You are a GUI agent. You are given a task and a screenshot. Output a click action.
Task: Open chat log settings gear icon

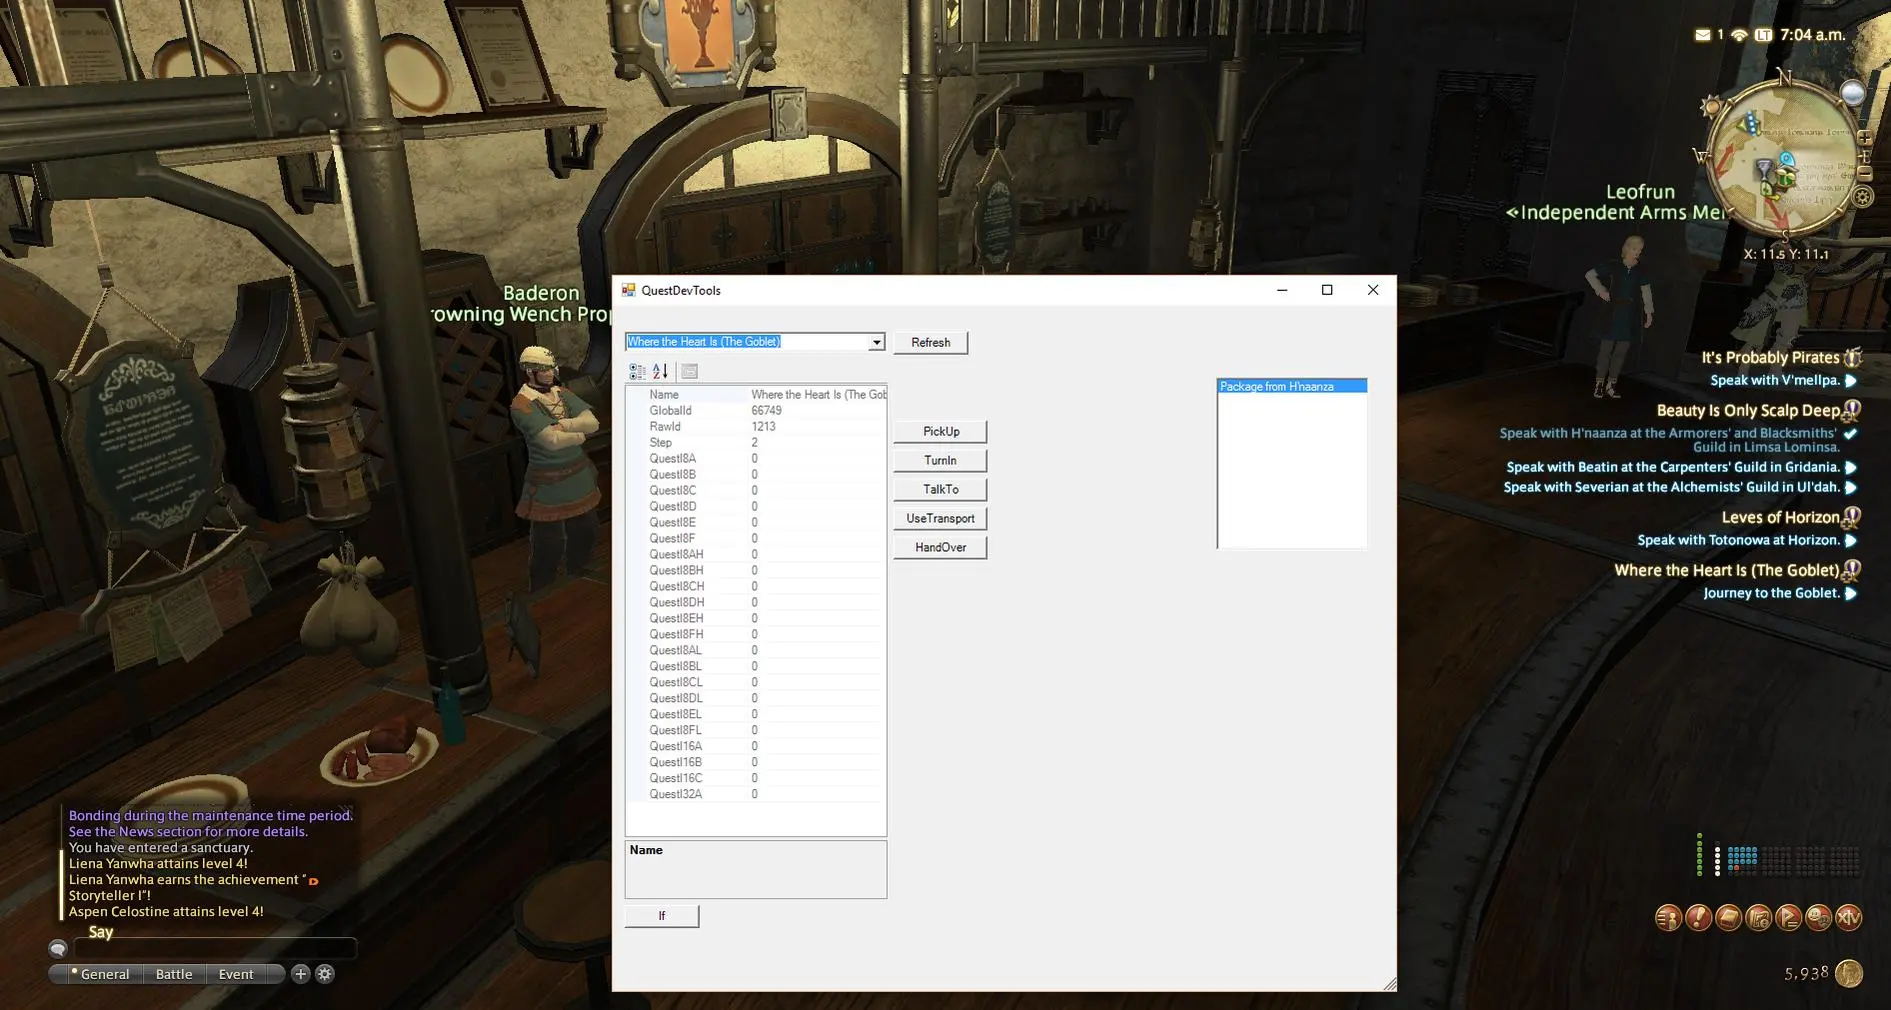[x=325, y=974]
